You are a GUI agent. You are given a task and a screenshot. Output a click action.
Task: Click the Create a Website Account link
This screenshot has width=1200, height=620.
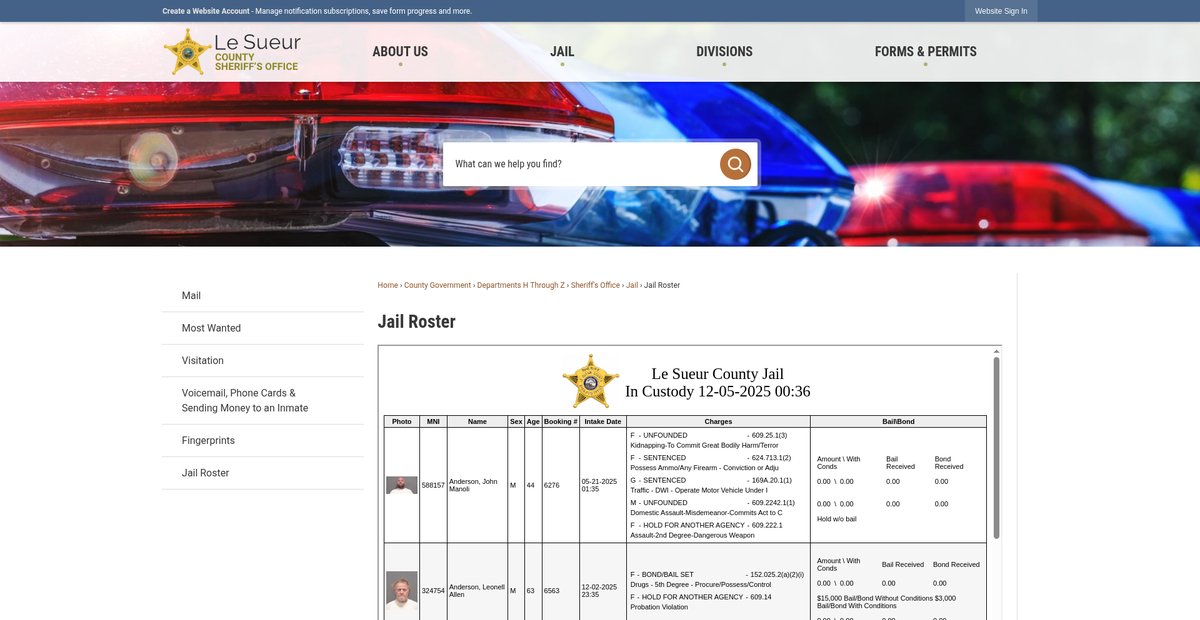(206, 11)
